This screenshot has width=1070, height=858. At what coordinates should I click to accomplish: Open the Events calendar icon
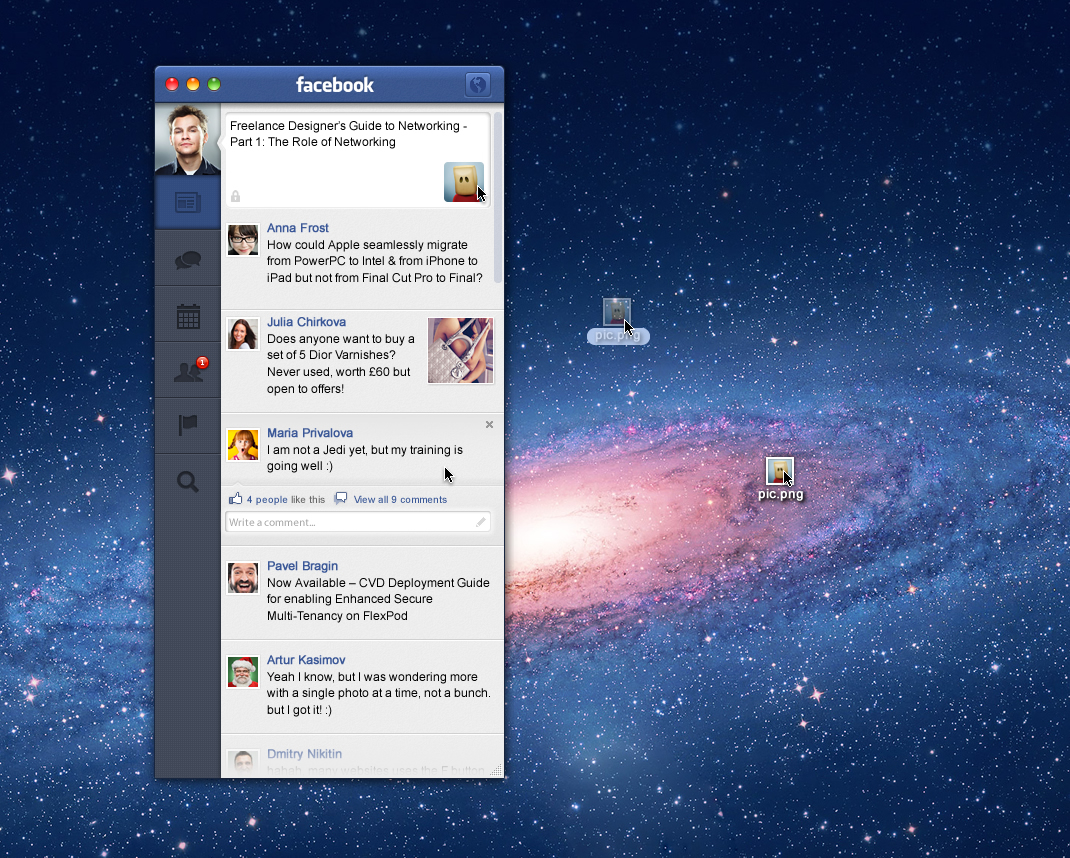188,316
